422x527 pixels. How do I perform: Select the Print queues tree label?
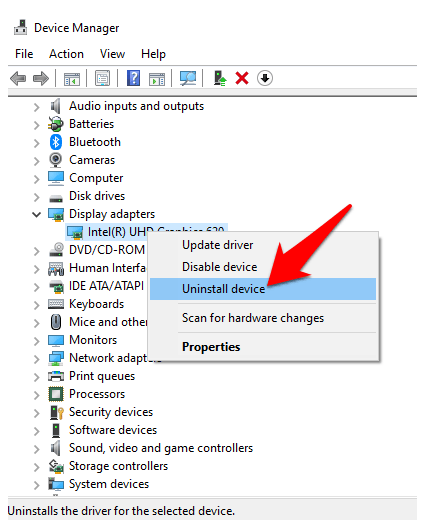(x=102, y=376)
